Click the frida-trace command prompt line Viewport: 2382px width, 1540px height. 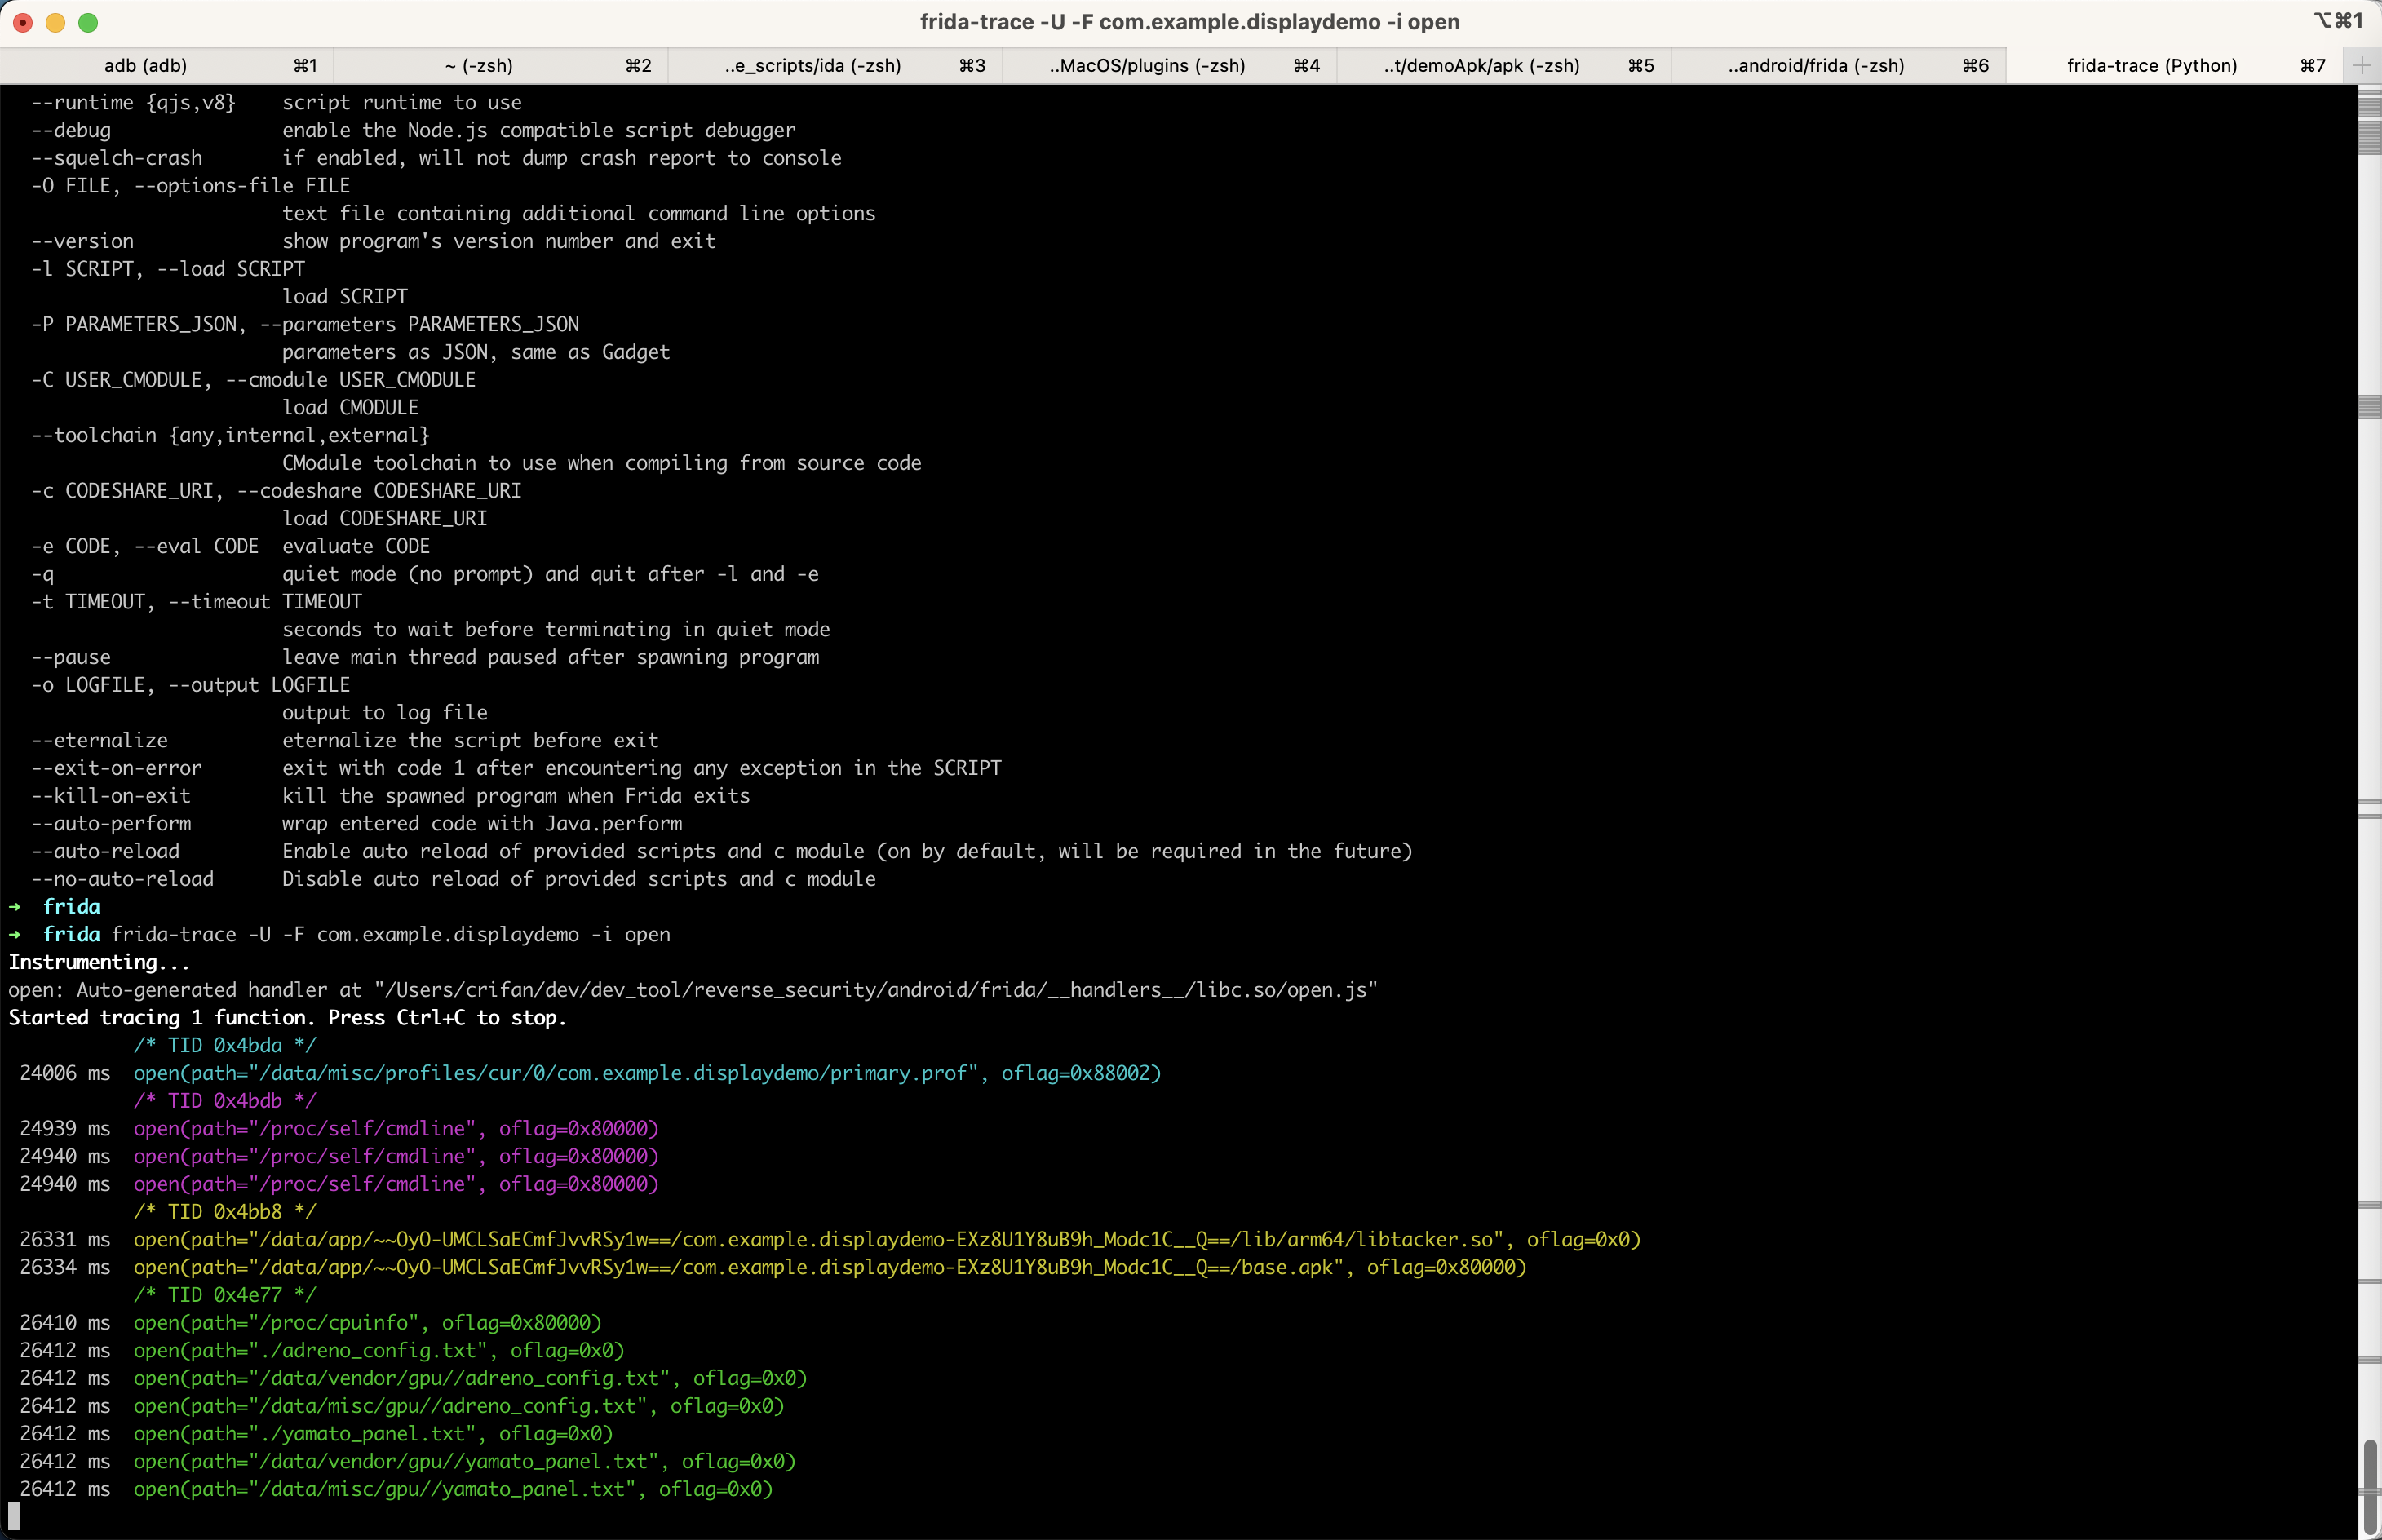click(x=340, y=934)
